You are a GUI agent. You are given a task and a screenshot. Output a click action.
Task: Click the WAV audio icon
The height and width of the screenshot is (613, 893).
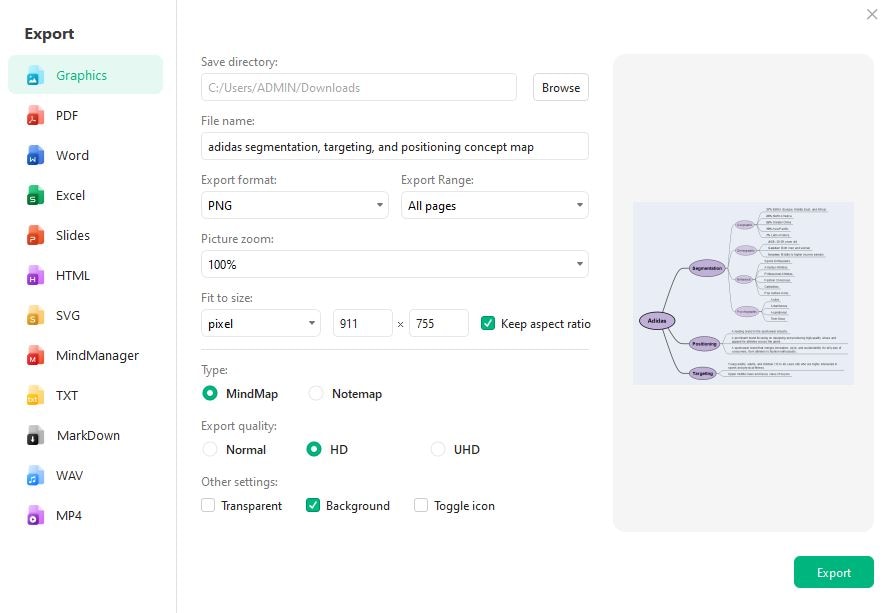click(34, 476)
